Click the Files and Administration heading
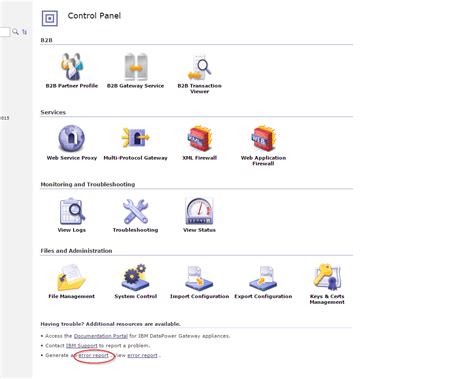474x379 pixels. 76,251
